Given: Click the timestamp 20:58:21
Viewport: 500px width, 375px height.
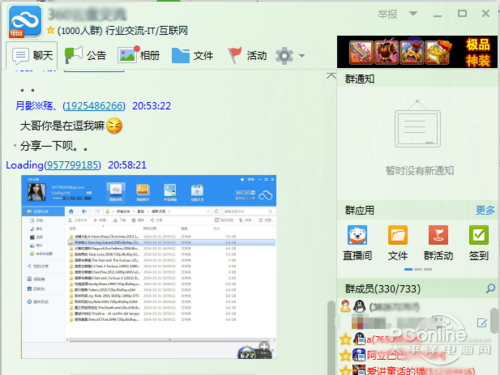Looking at the screenshot, I should [x=127, y=165].
